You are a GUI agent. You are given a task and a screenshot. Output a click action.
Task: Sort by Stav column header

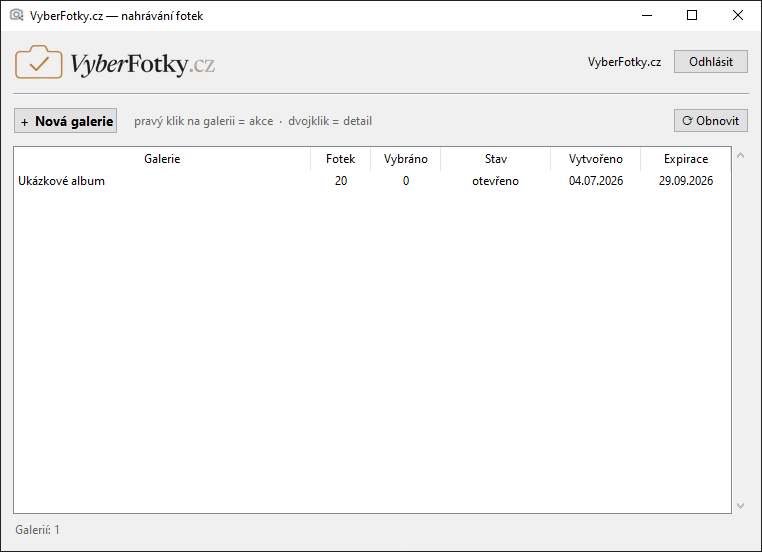point(496,159)
